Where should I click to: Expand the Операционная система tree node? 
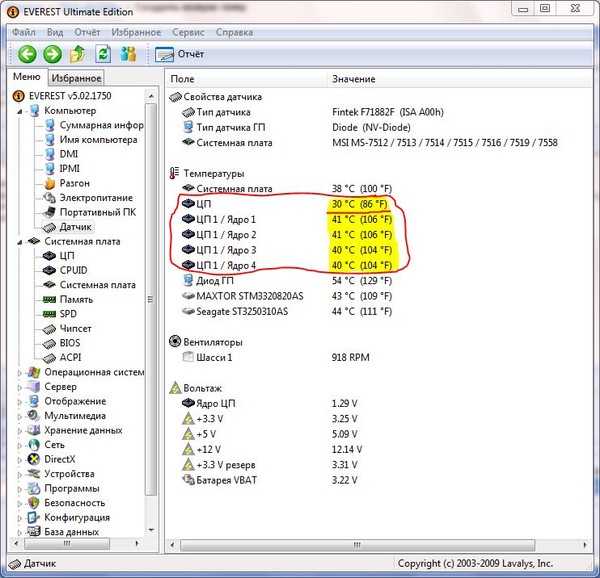tap(20, 373)
